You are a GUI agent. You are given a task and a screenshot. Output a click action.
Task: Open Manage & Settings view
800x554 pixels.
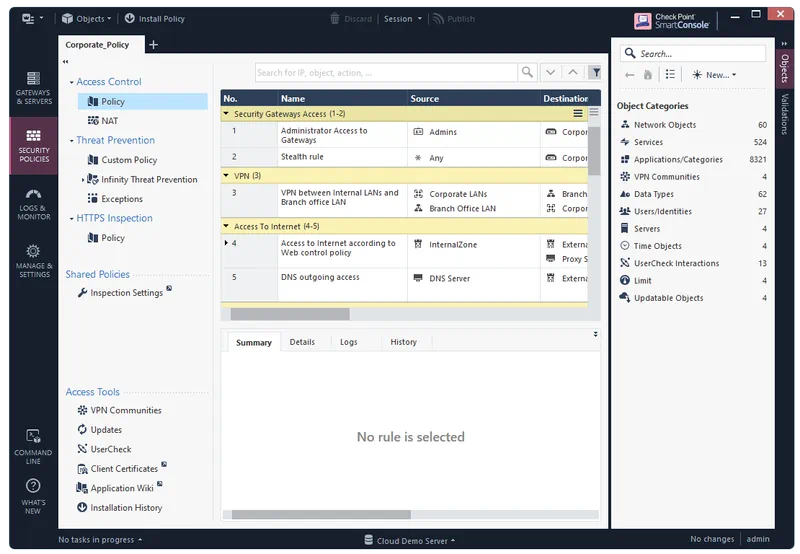33,260
